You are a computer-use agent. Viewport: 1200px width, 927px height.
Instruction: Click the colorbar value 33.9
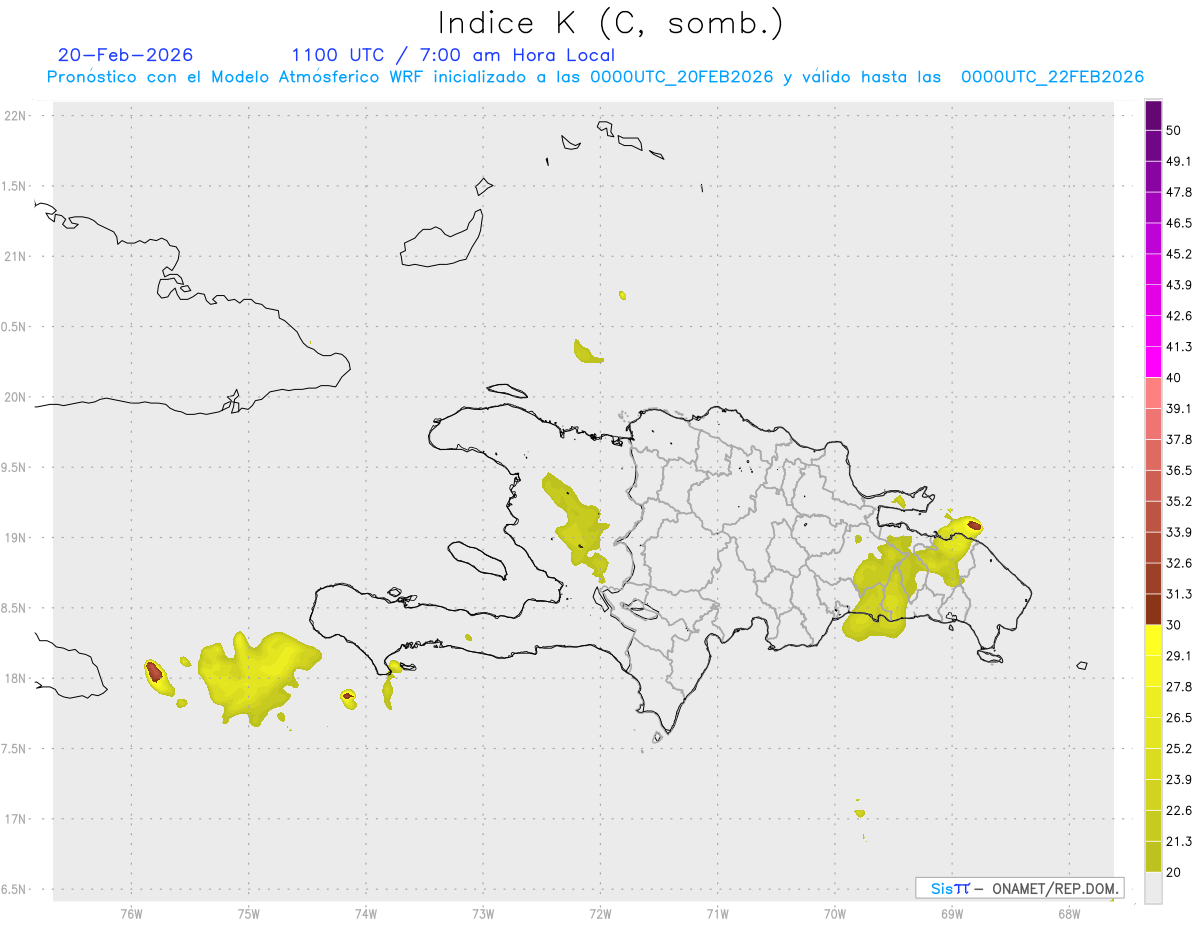point(1179,532)
